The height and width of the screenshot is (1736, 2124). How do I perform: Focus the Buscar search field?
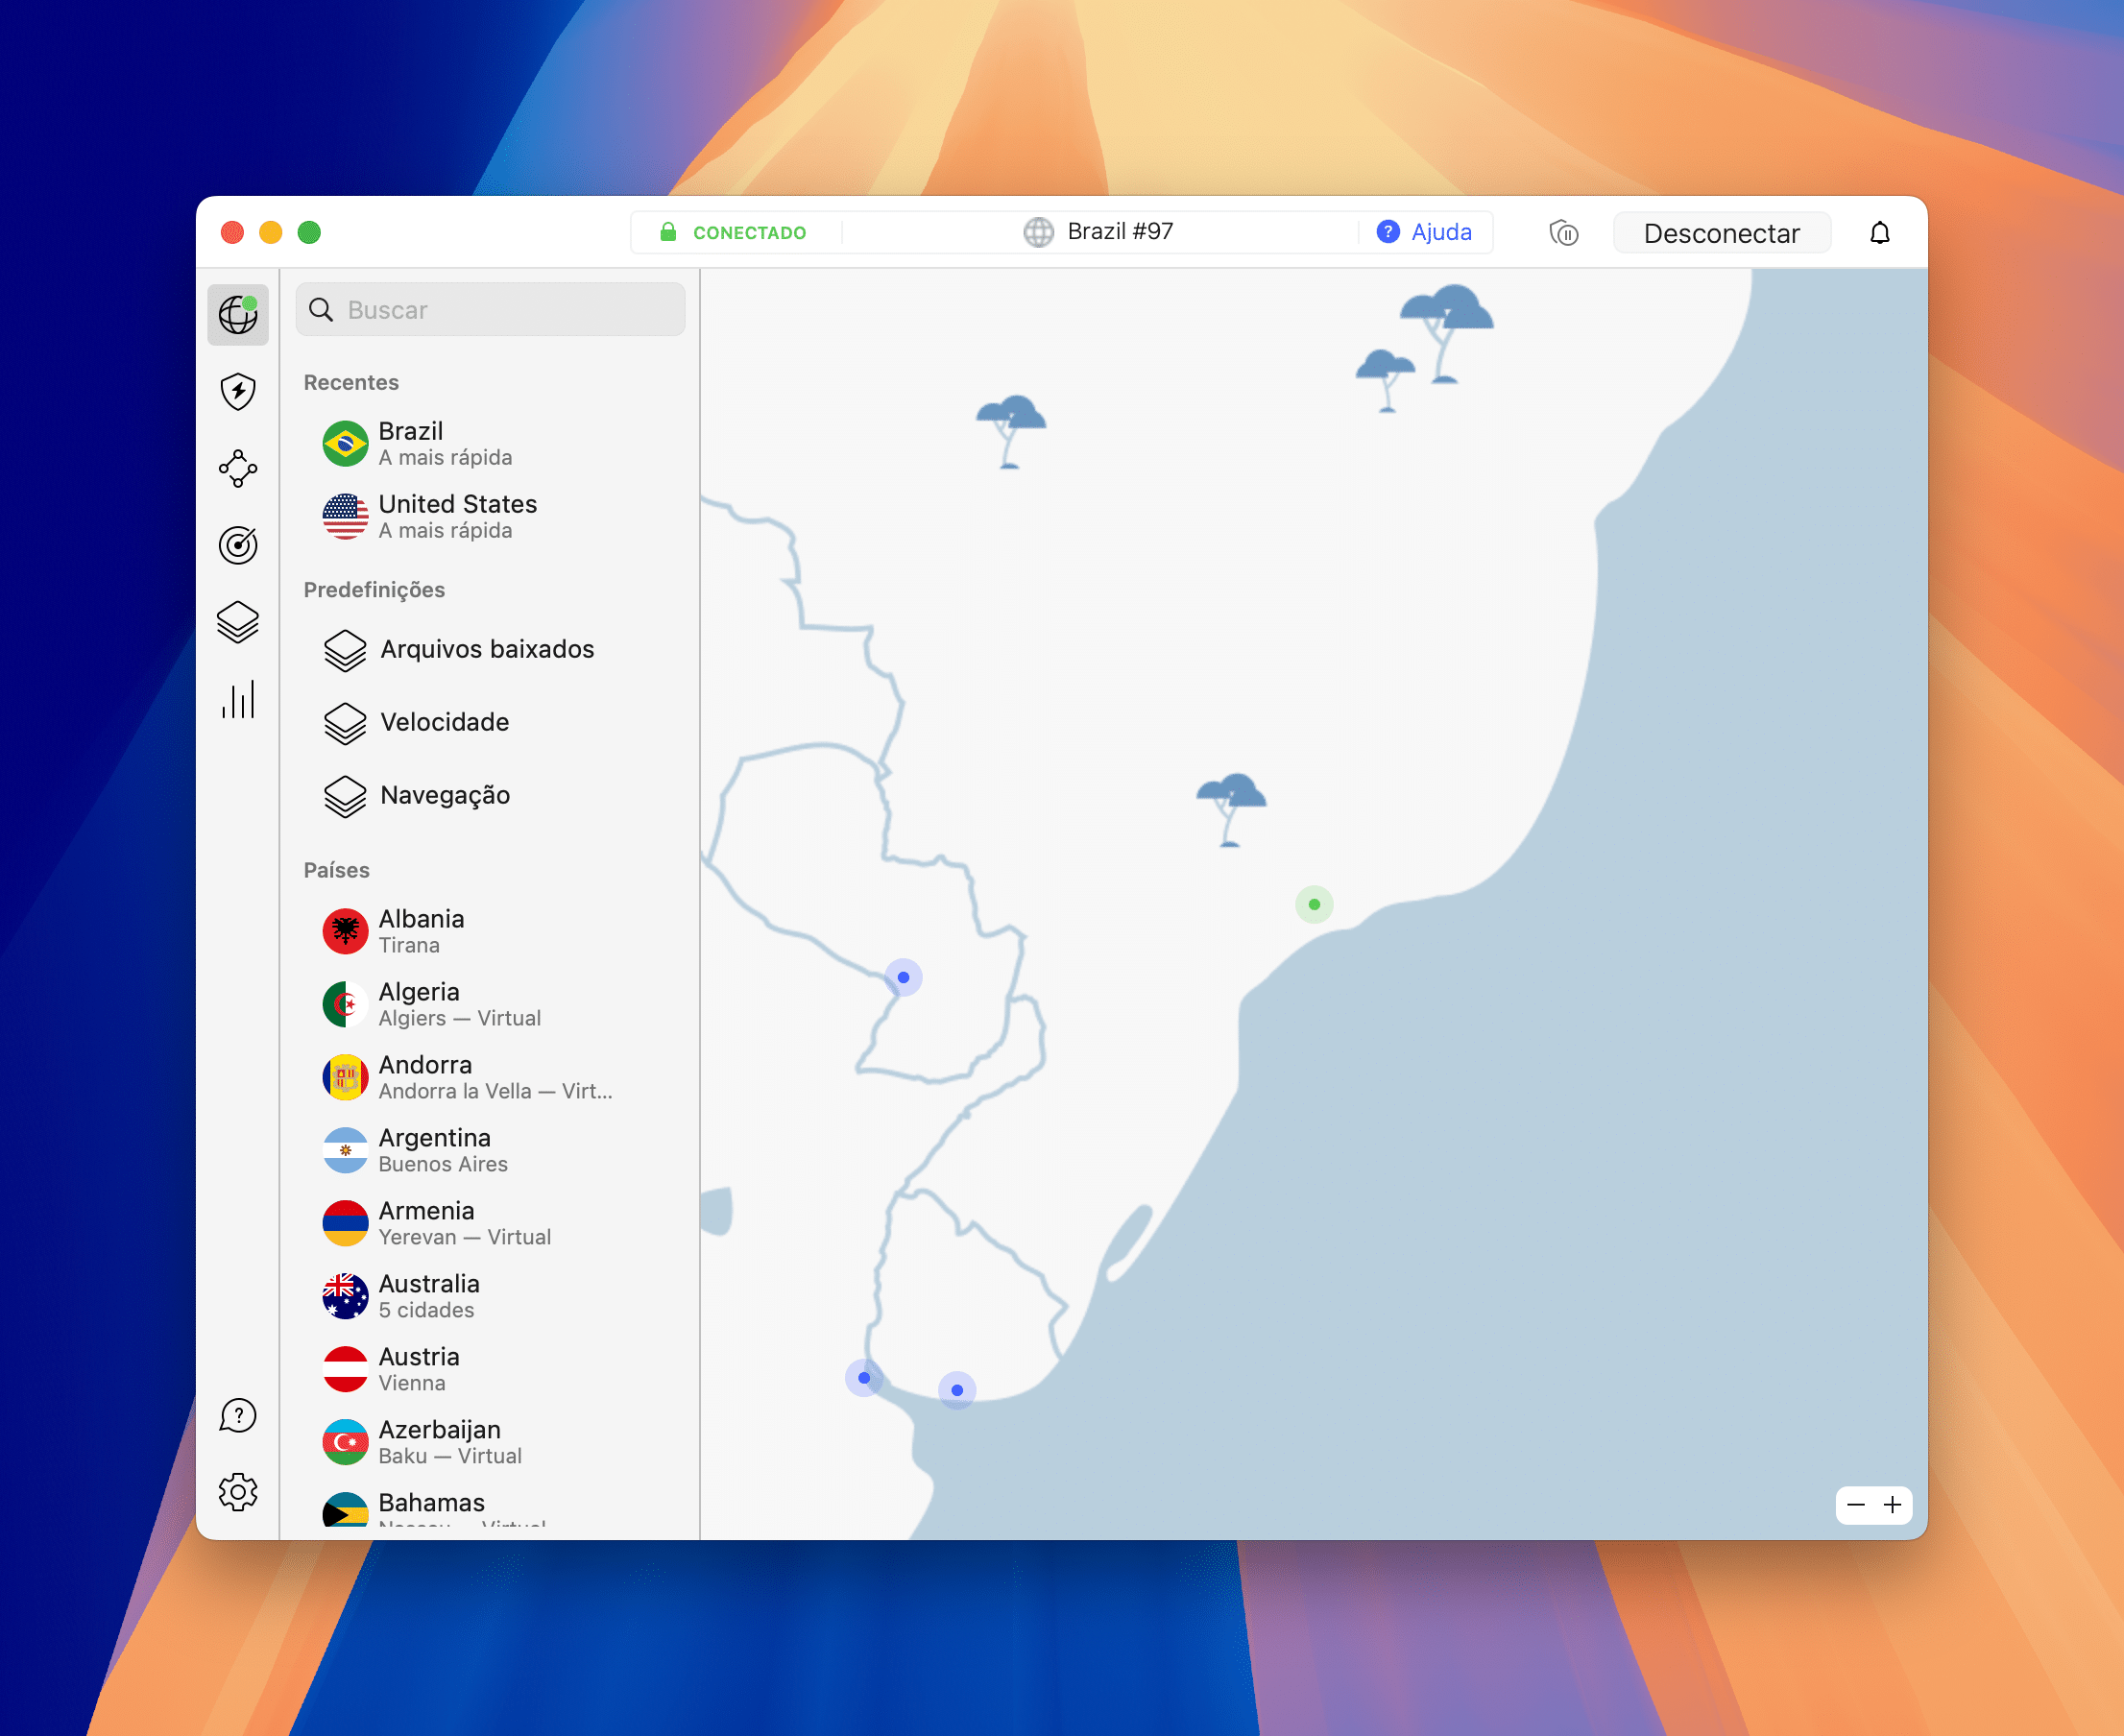click(x=490, y=309)
